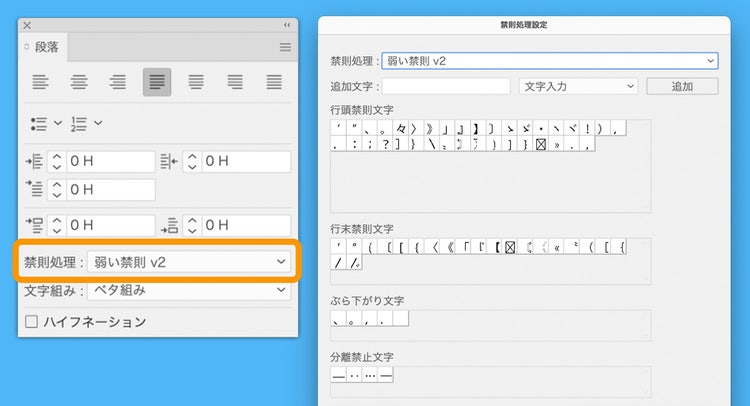Viewport: 750px width, 406px height.
Task: Select the 段落 panel tab
Action: tap(46, 47)
